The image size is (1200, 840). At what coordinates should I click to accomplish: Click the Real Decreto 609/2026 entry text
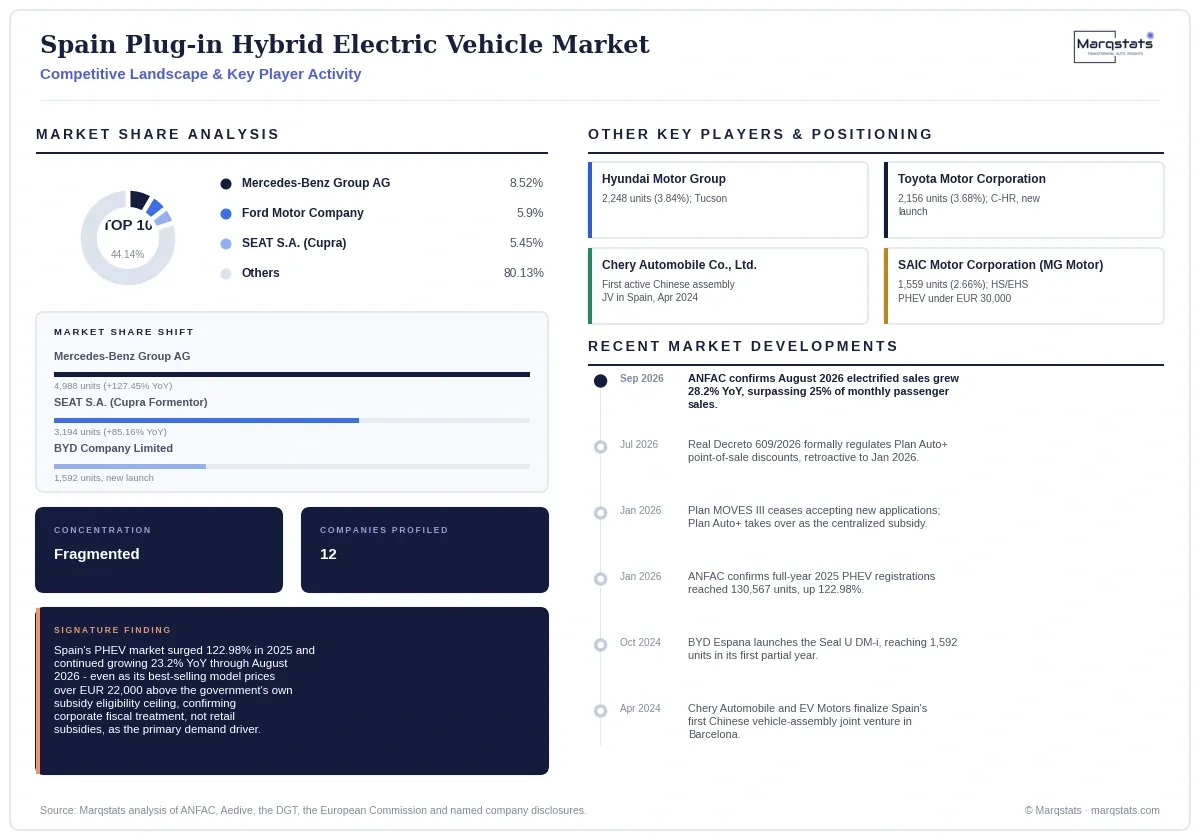818,451
